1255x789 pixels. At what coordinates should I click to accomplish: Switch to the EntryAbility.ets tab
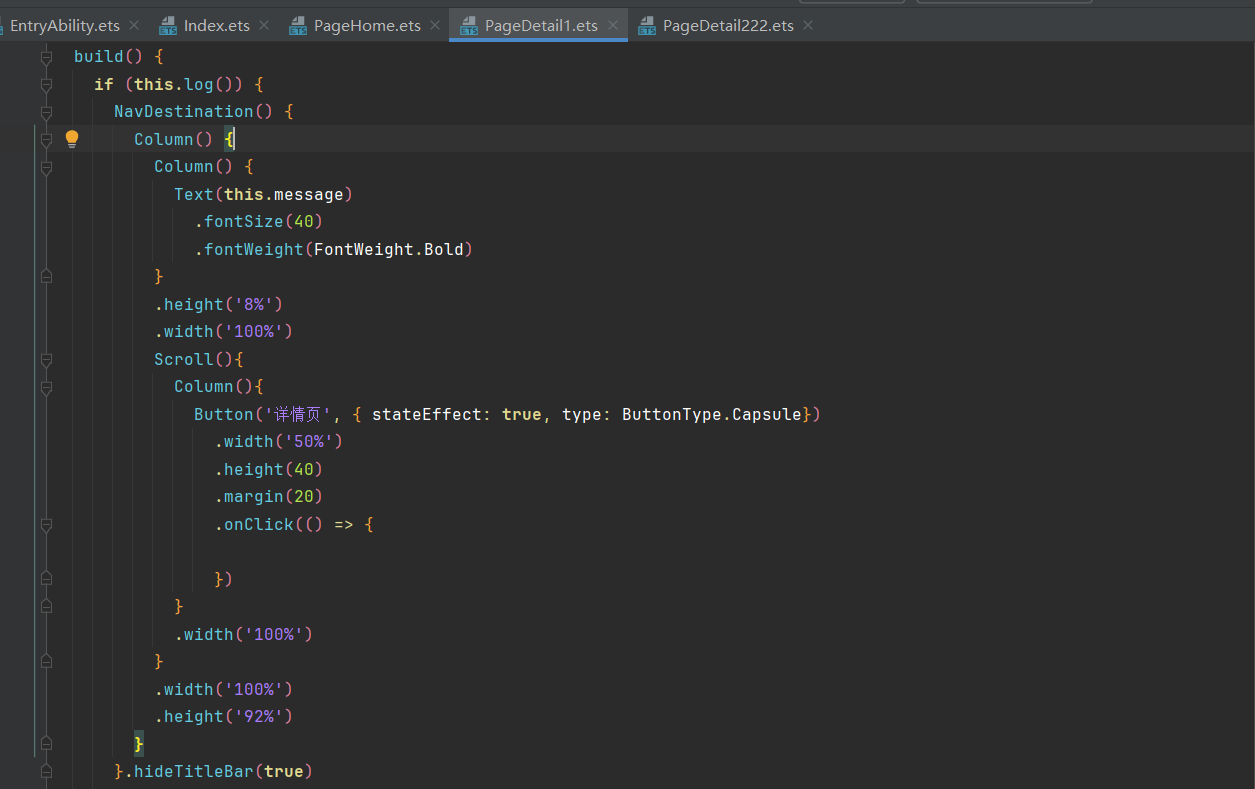[x=64, y=26]
